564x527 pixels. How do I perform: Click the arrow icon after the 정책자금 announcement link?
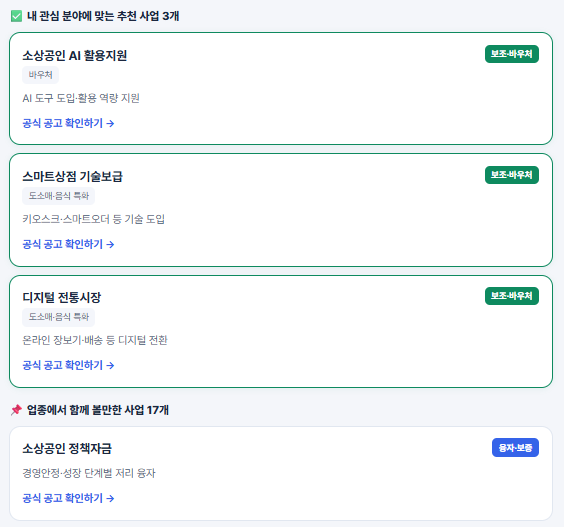[x=110, y=499]
